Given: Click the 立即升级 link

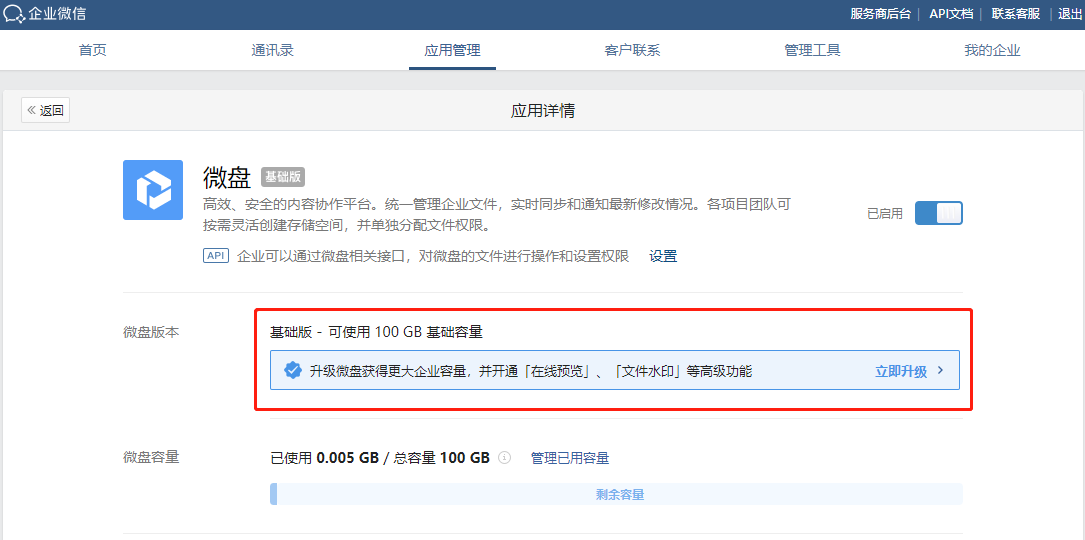Looking at the screenshot, I should pos(901,371).
